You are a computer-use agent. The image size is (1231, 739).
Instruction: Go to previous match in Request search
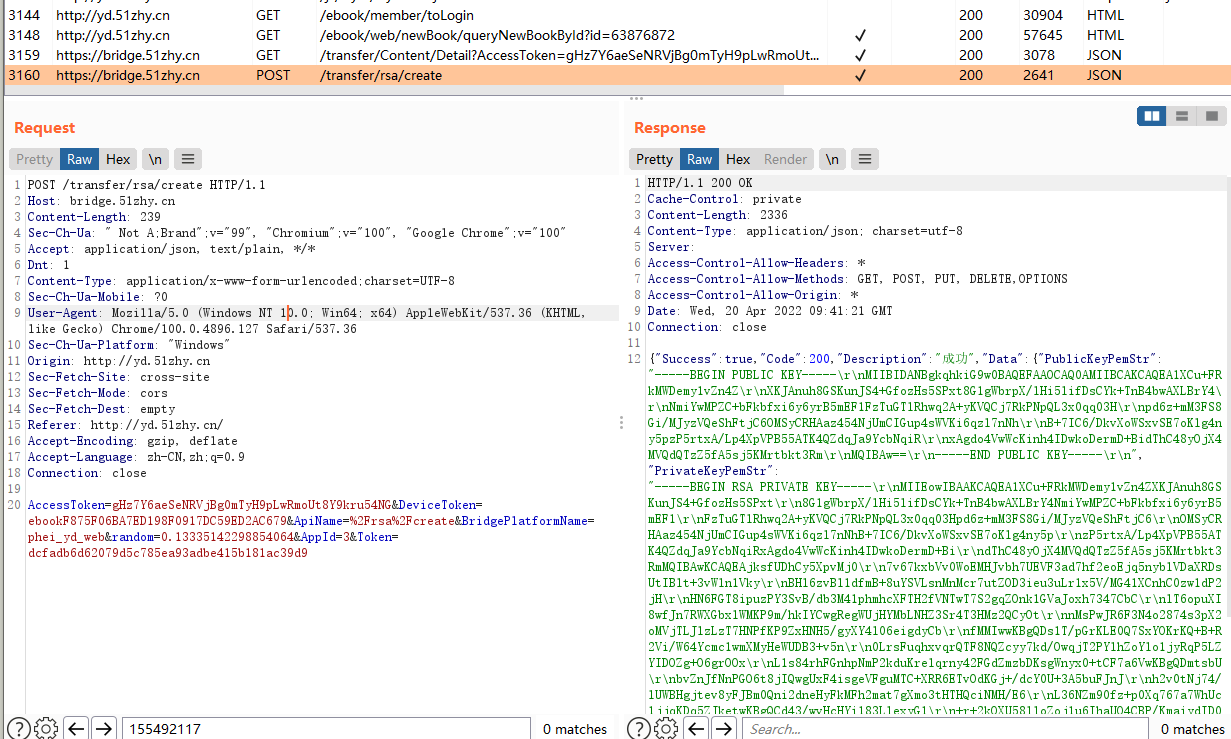click(76, 728)
